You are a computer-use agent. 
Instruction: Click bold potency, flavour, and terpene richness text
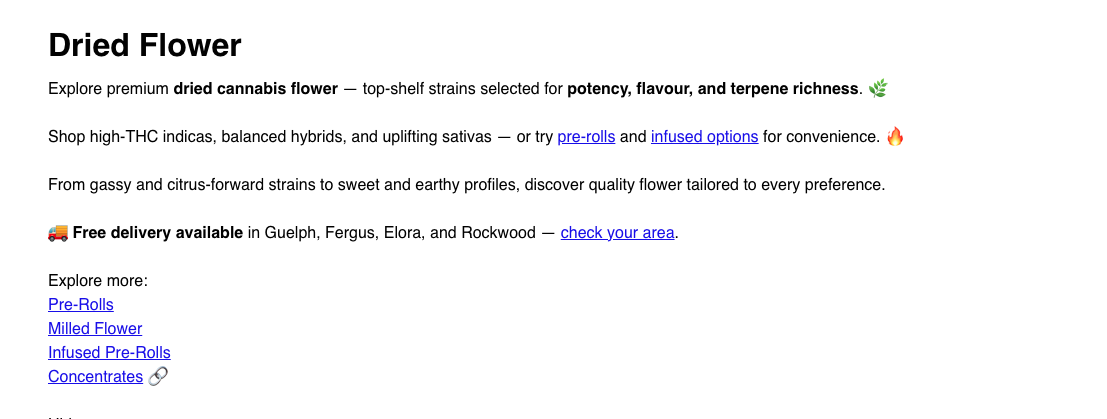coord(713,89)
